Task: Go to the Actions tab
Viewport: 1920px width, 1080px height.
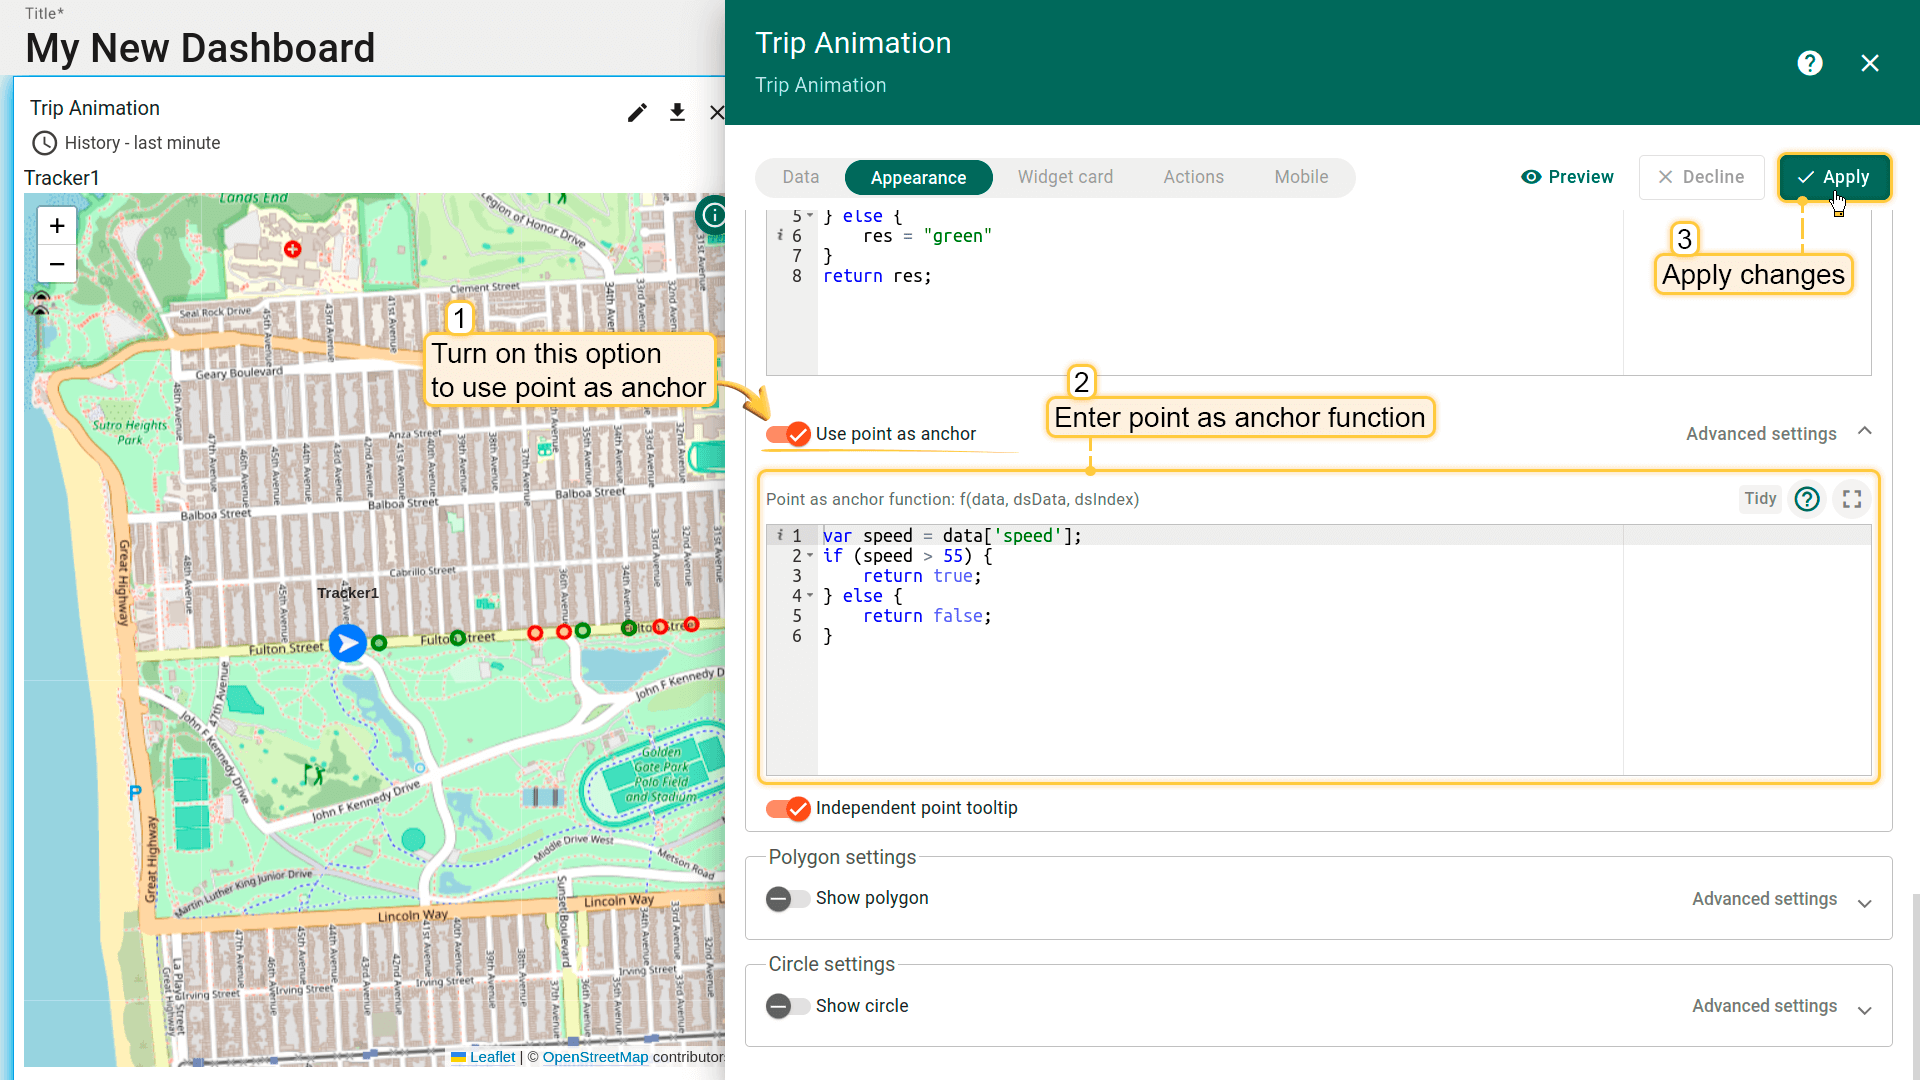Action: click(1193, 177)
